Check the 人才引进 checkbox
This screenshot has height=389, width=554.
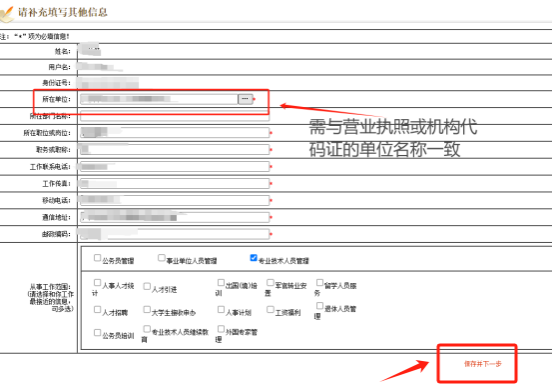coord(147,286)
